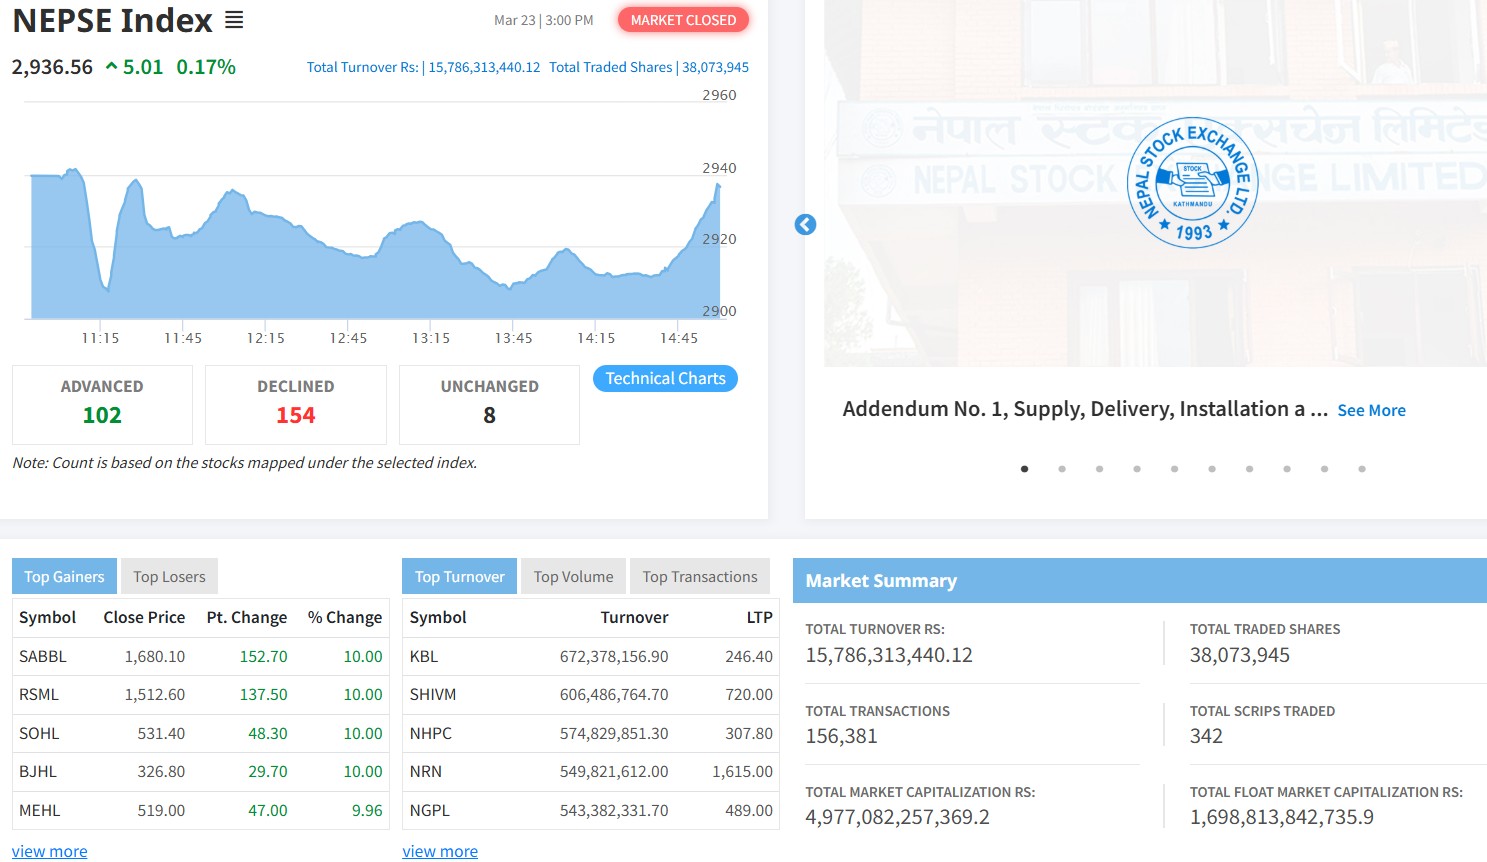Open the NEPSE Index hamburger menu icon

coord(234,20)
